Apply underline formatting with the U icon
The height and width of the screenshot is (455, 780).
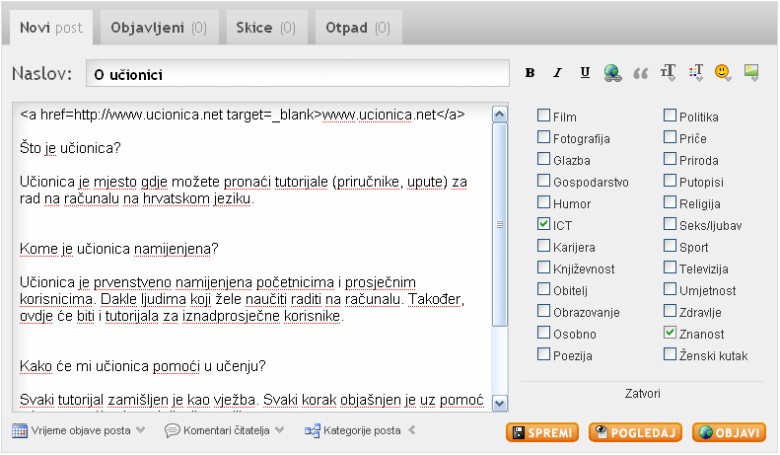[585, 73]
